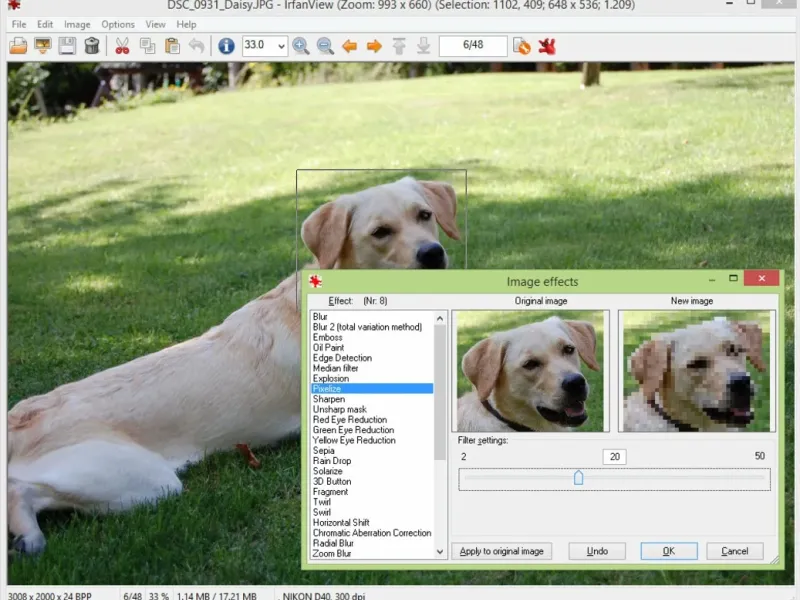Choose the Sepia effect from the list
This screenshot has height=600, width=800.
tap(324, 451)
